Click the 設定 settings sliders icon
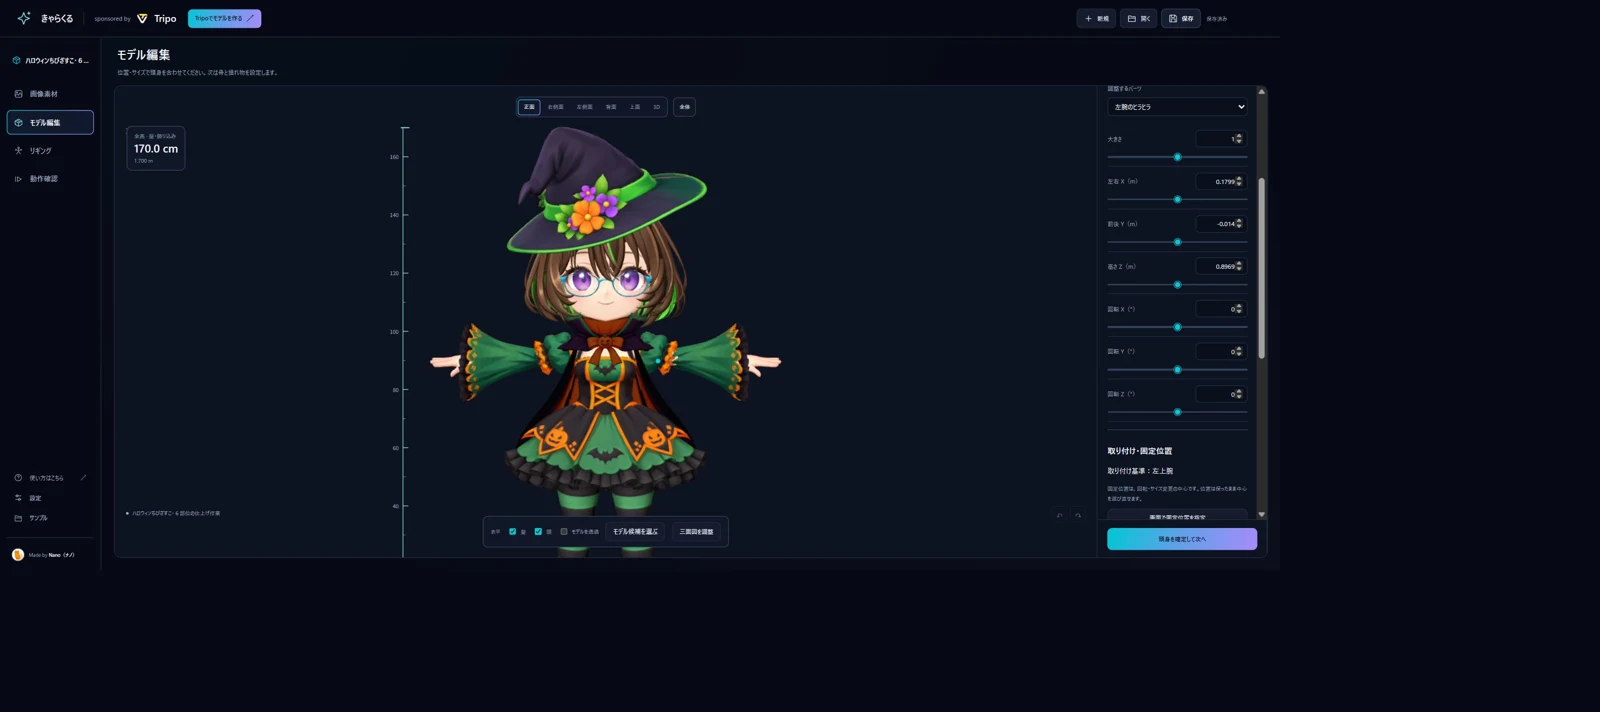1600x712 pixels. 18,497
